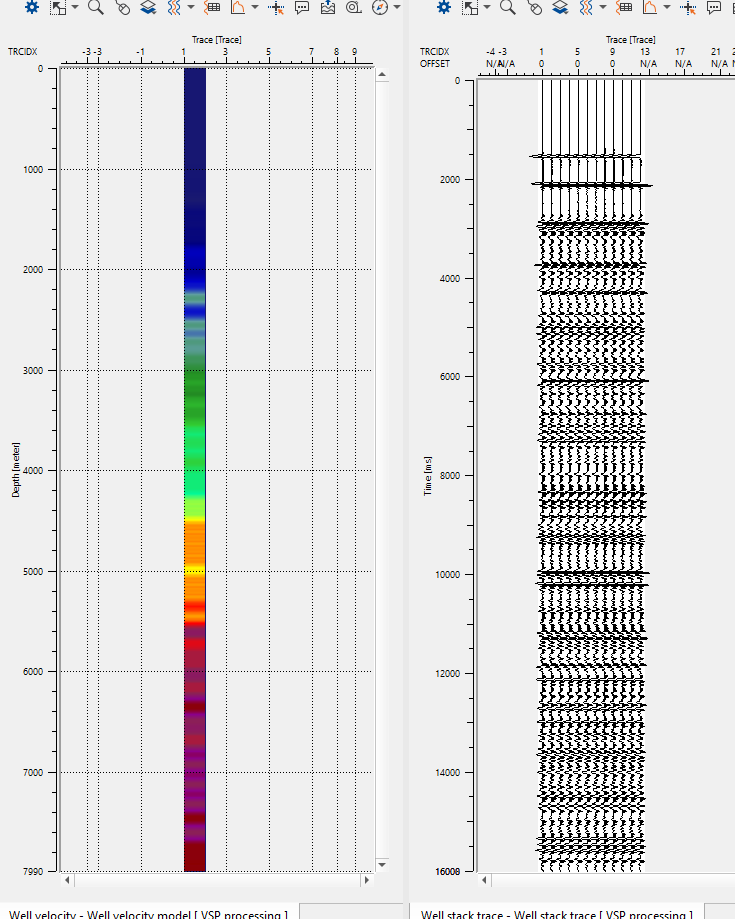The height and width of the screenshot is (919, 735).
Task: Click the Trace [Trace] title in velocity panel
Action: click(216, 40)
